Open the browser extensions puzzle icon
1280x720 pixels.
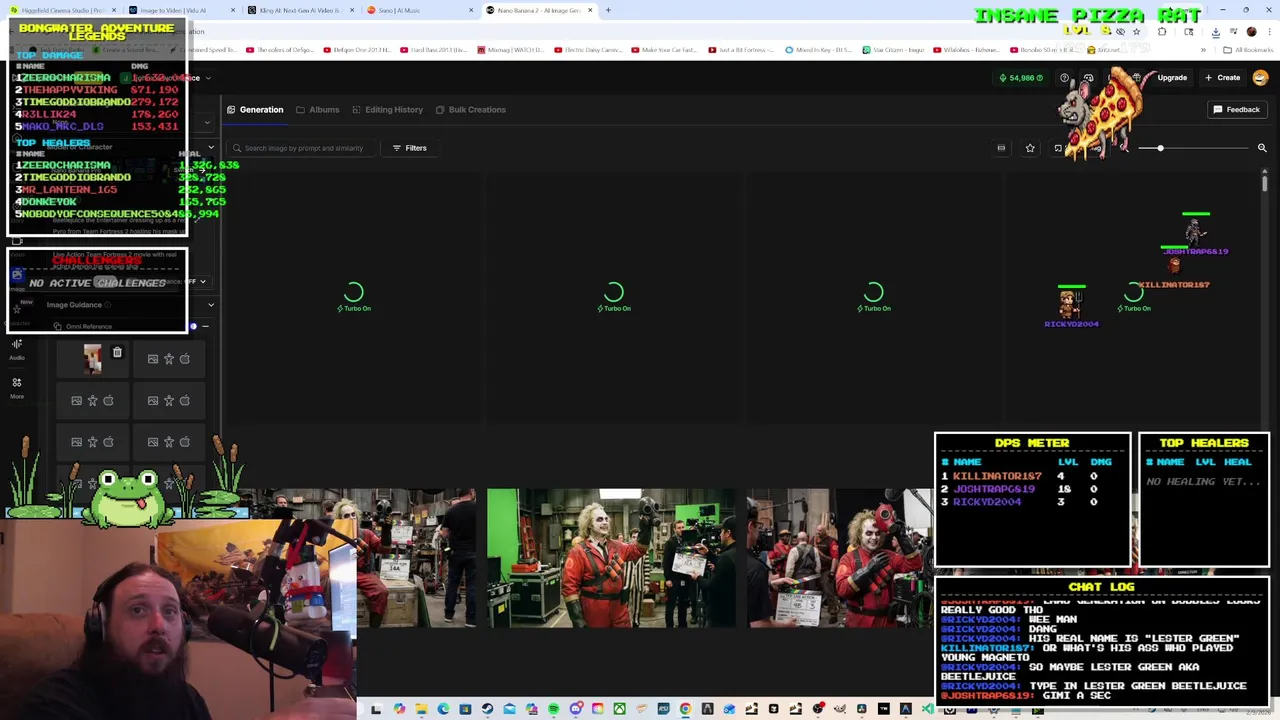point(1162,32)
